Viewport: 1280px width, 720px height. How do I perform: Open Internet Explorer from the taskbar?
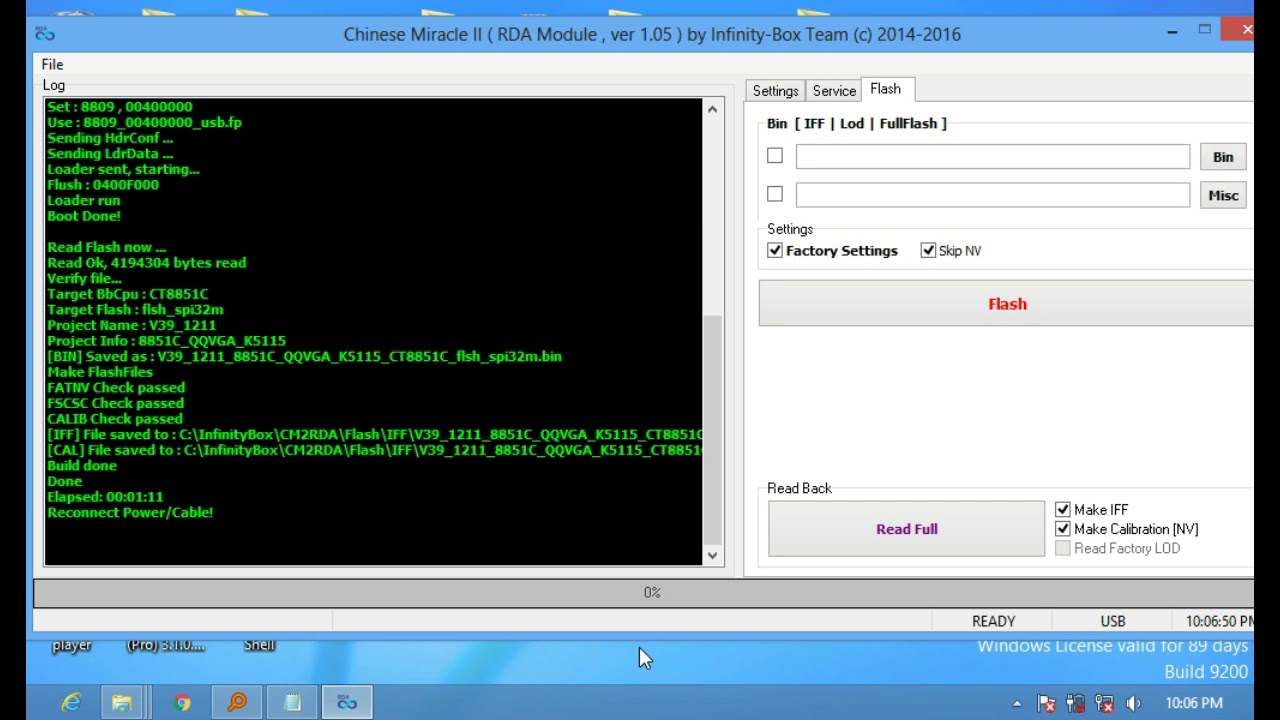71,703
